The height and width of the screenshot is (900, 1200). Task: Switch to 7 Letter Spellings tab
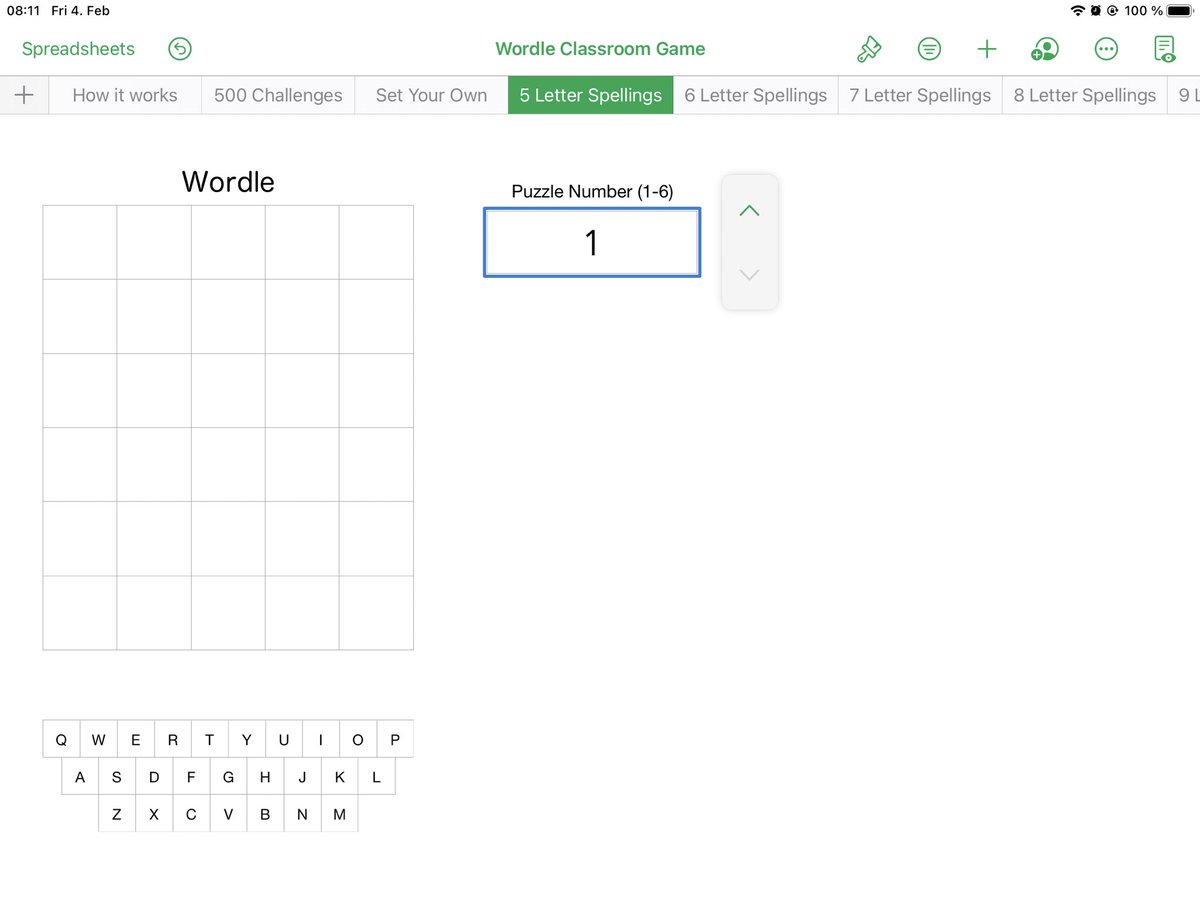pyautogui.click(x=920, y=95)
